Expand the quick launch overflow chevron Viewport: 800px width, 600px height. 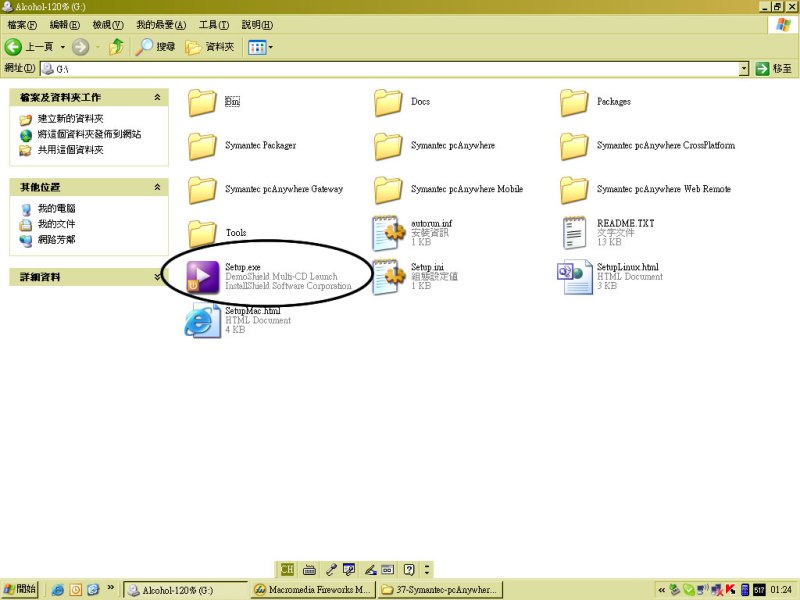coord(111,588)
